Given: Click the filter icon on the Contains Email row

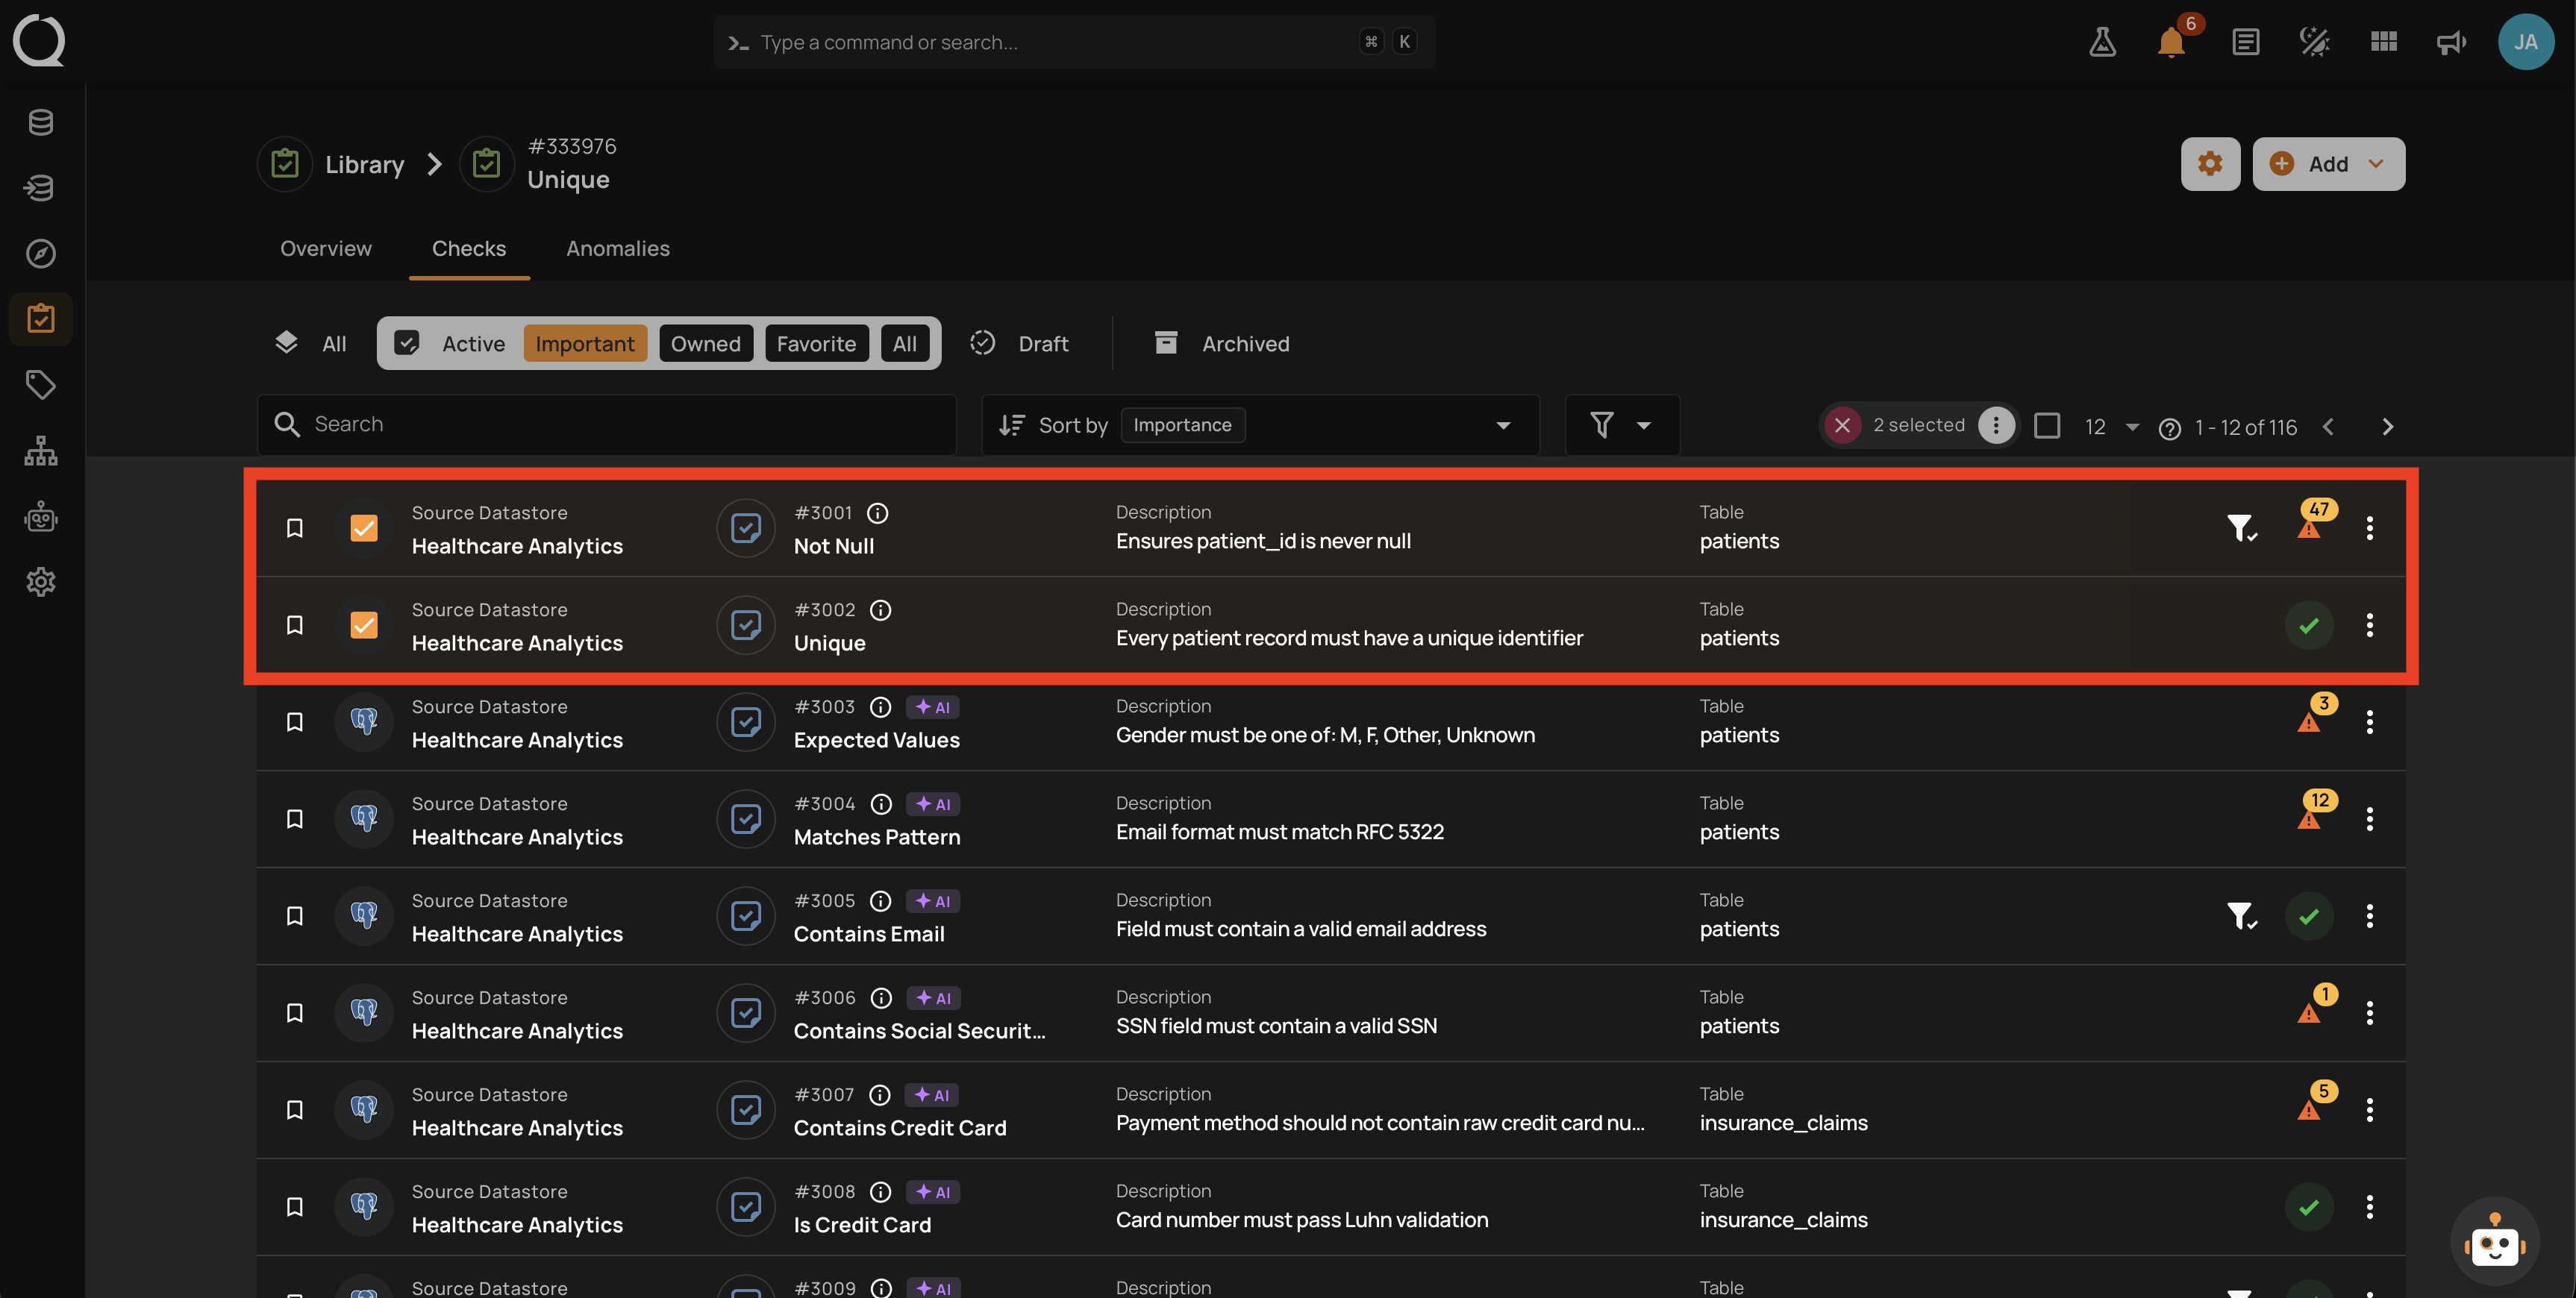Looking at the screenshot, I should coord(2241,916).
